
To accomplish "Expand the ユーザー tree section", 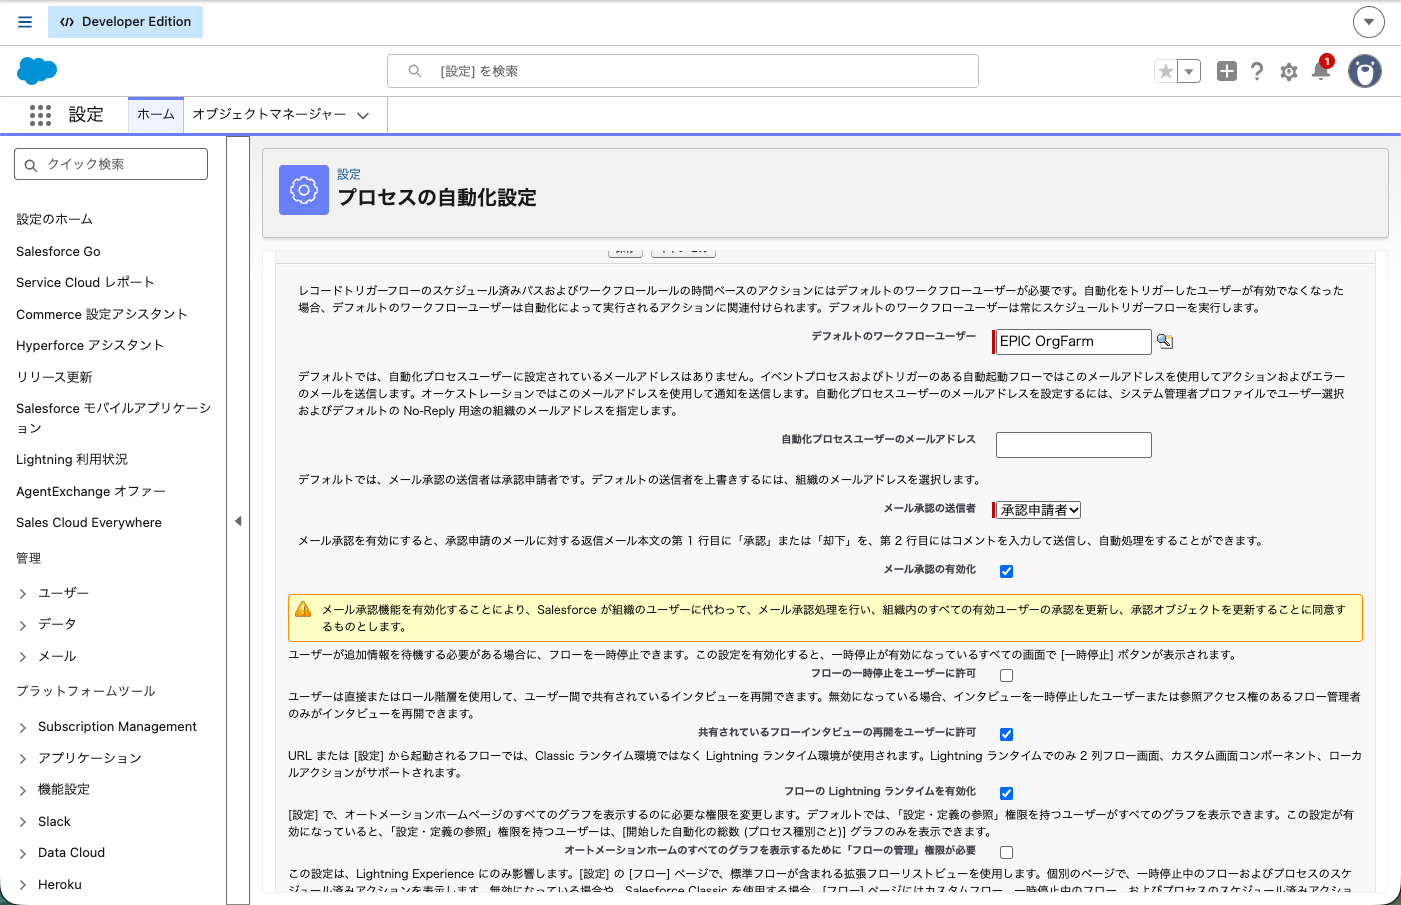I will tap(23, 594).
